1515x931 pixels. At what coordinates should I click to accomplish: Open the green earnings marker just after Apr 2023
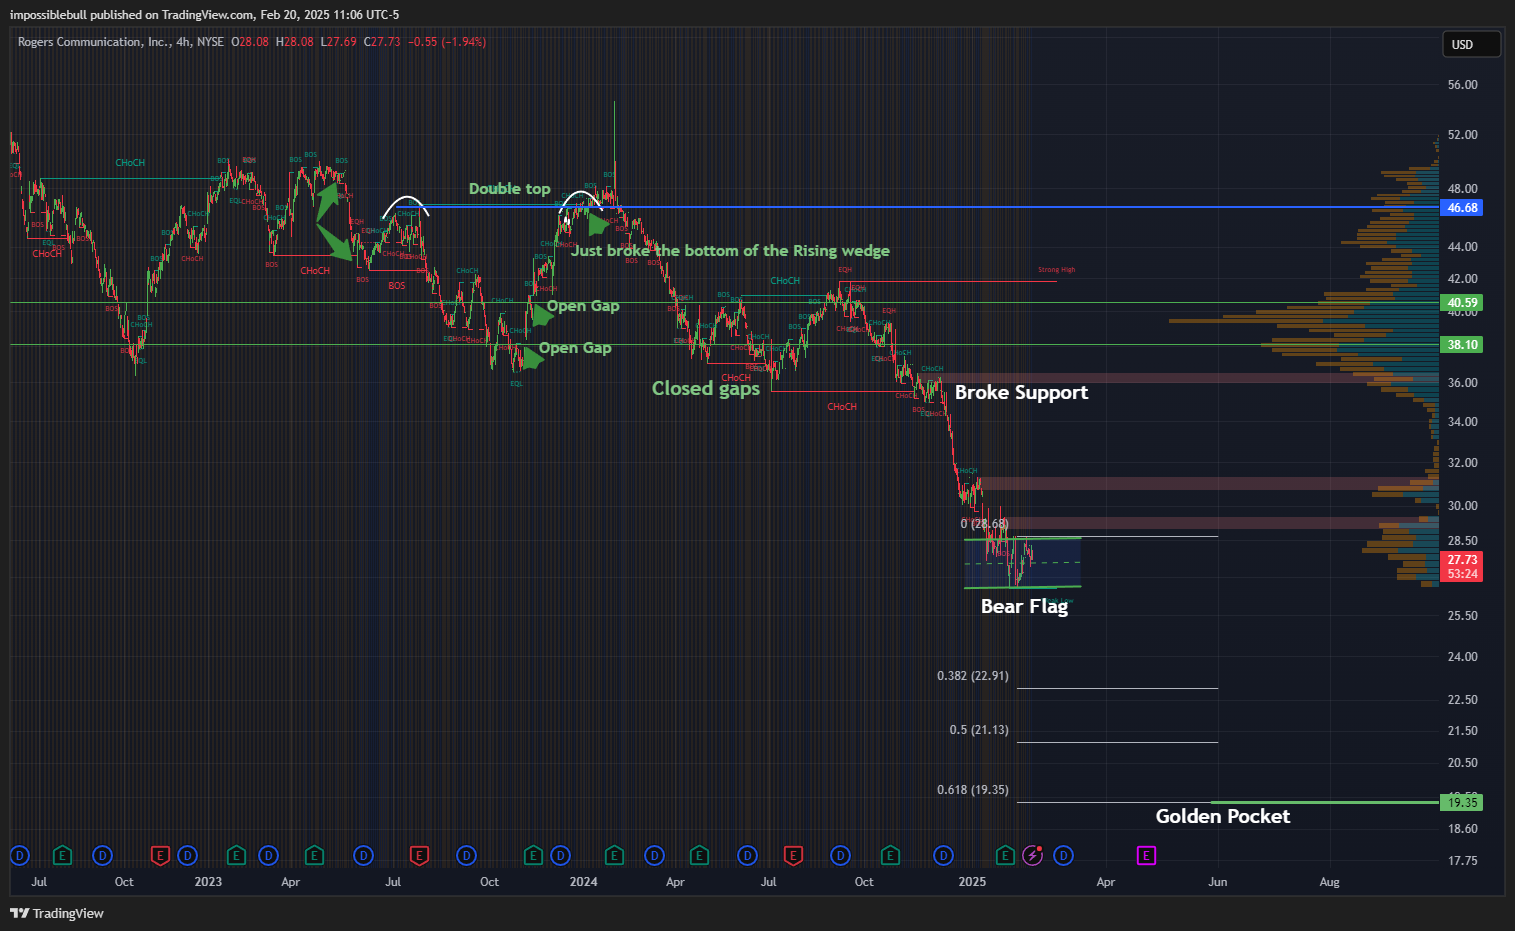(x=314, y=855)
